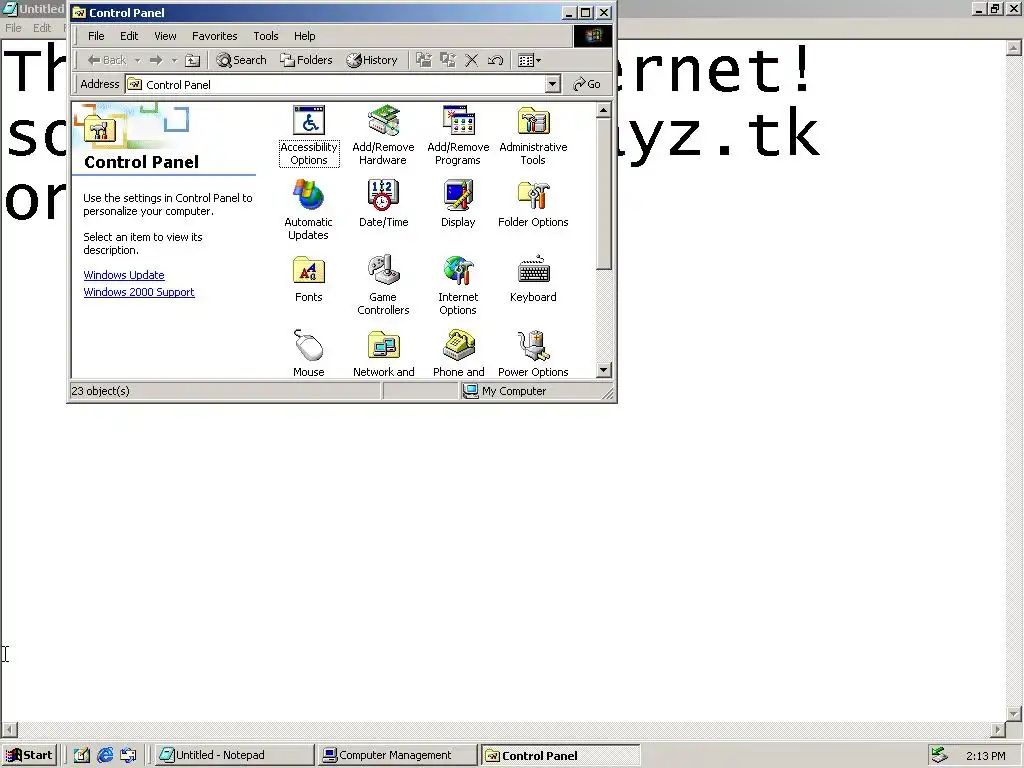Open Game Controllers applet
The height and width of the screenshot is (768, 1024).
pos(383,285)
